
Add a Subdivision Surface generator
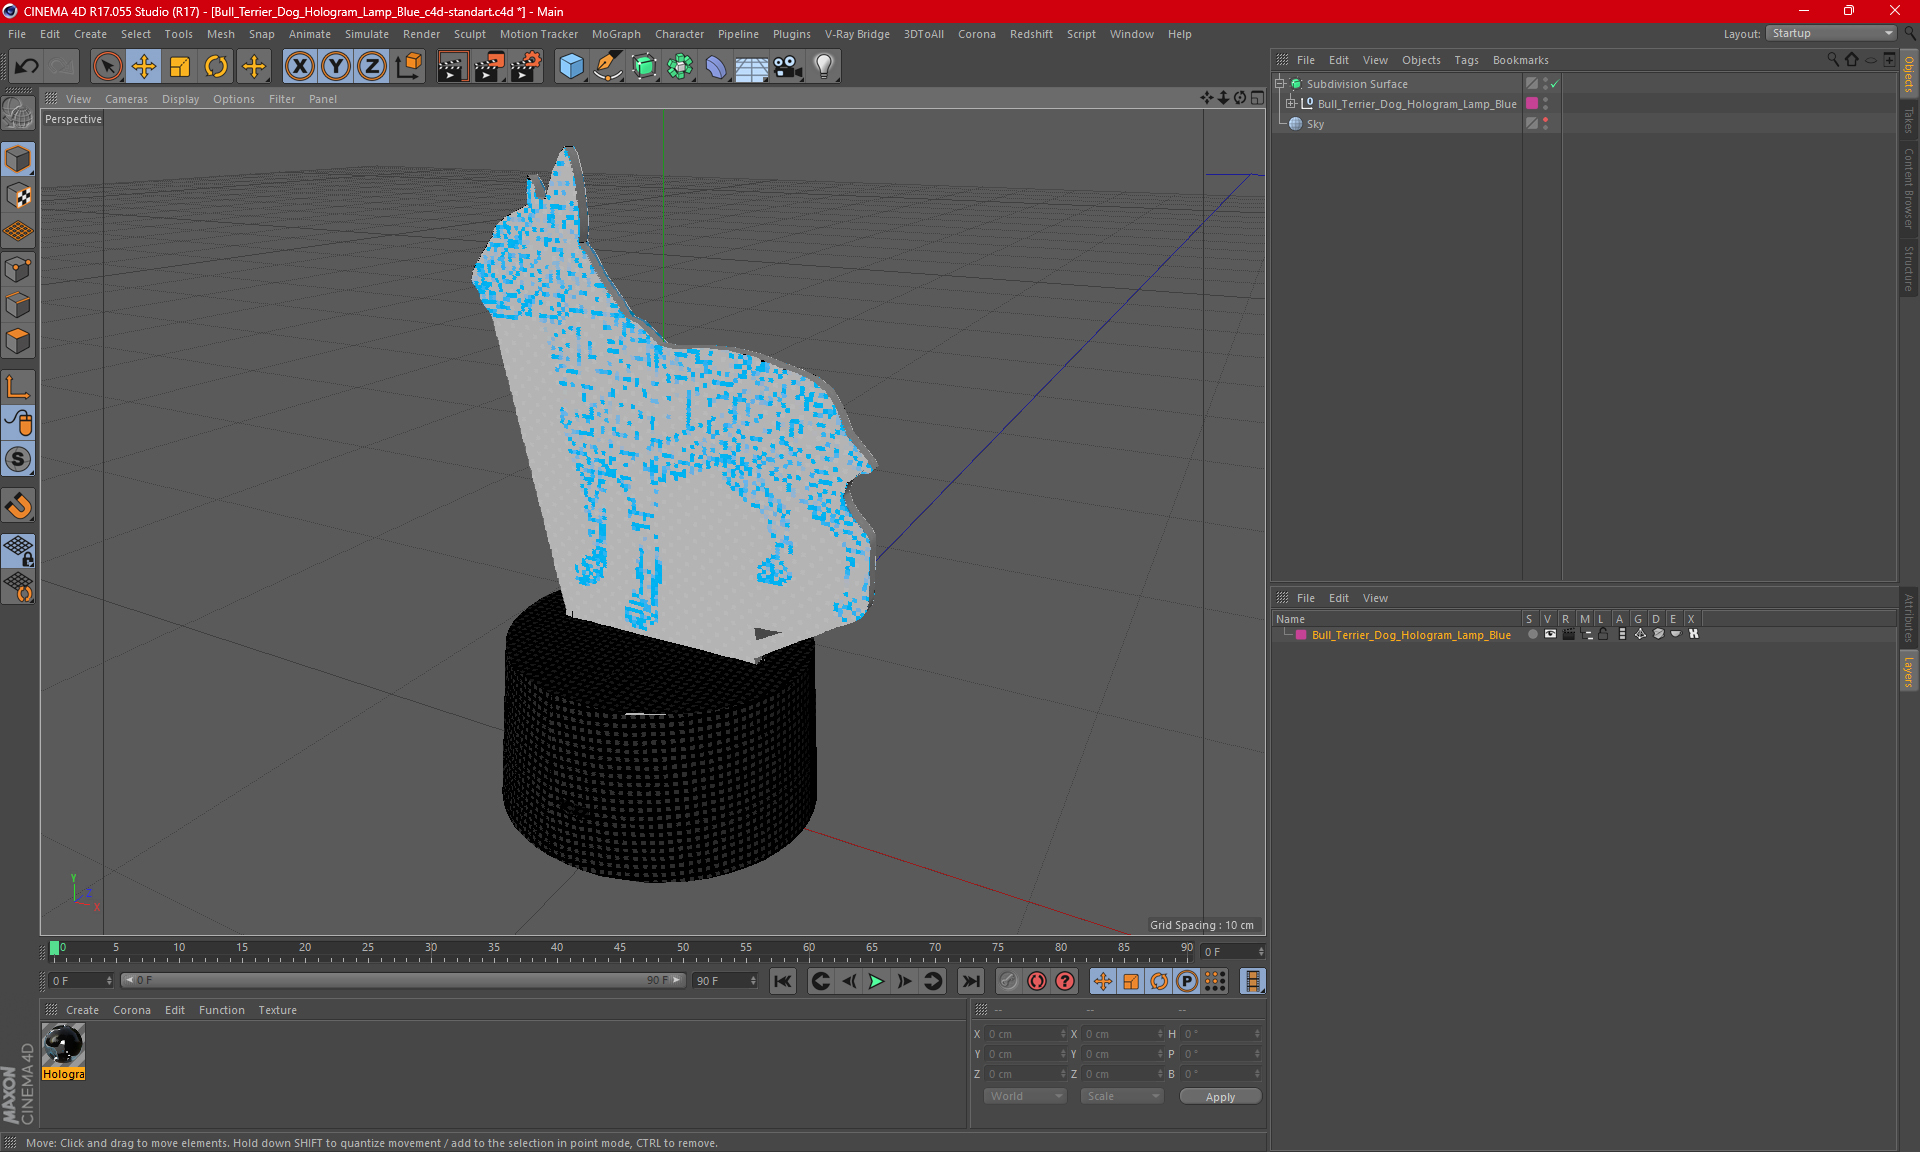tap(644, 67)
